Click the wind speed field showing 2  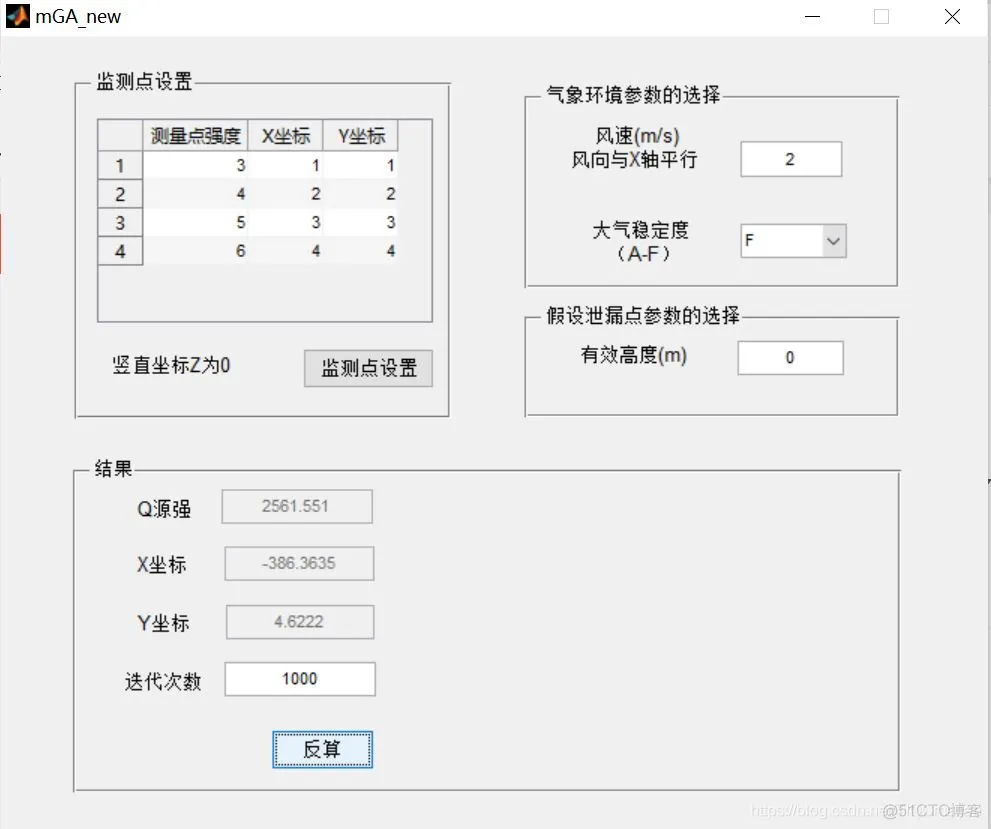point(790,158)
